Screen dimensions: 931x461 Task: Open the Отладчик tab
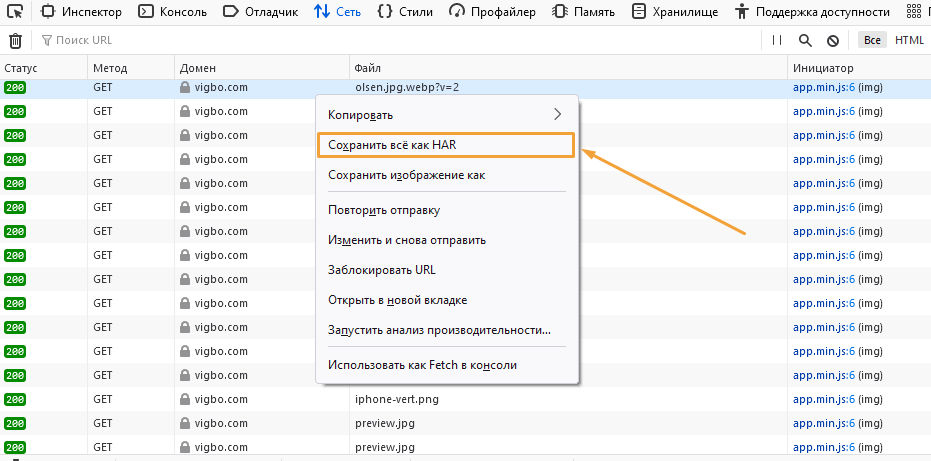(261, 11)
